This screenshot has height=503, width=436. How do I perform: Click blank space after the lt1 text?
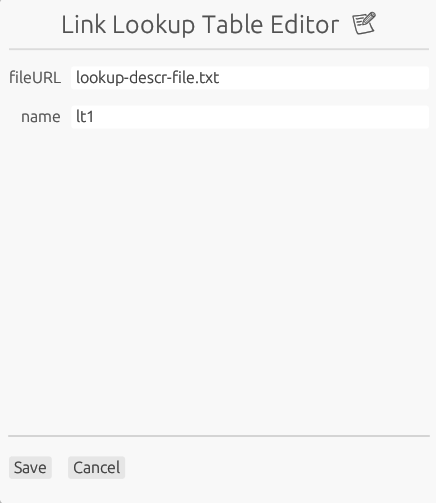pyautogui.click(x=260, y=117)
